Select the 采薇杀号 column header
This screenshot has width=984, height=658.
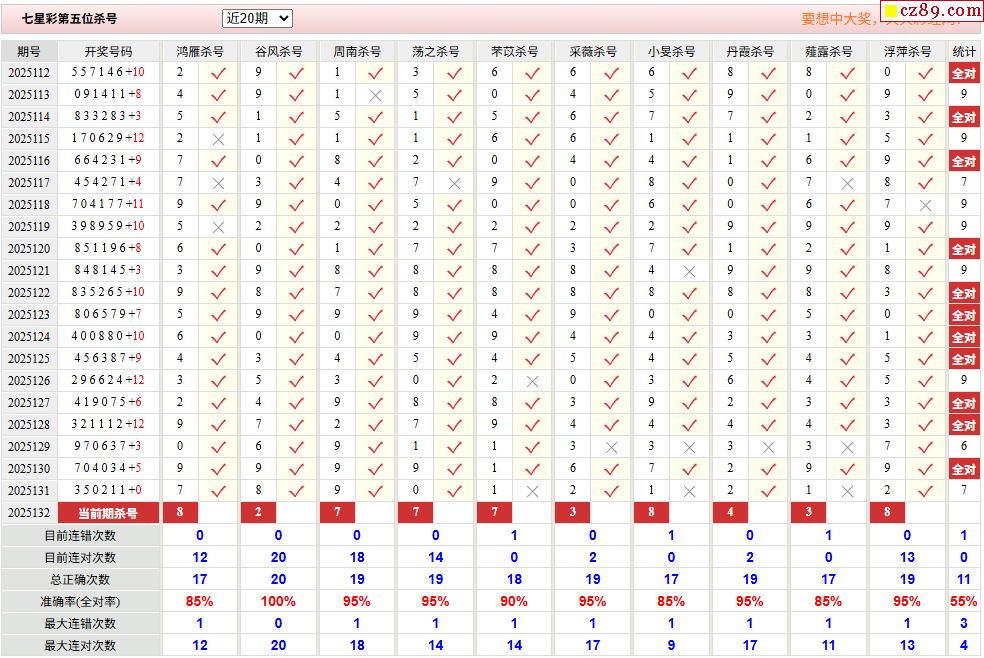(x=592, y=51)
